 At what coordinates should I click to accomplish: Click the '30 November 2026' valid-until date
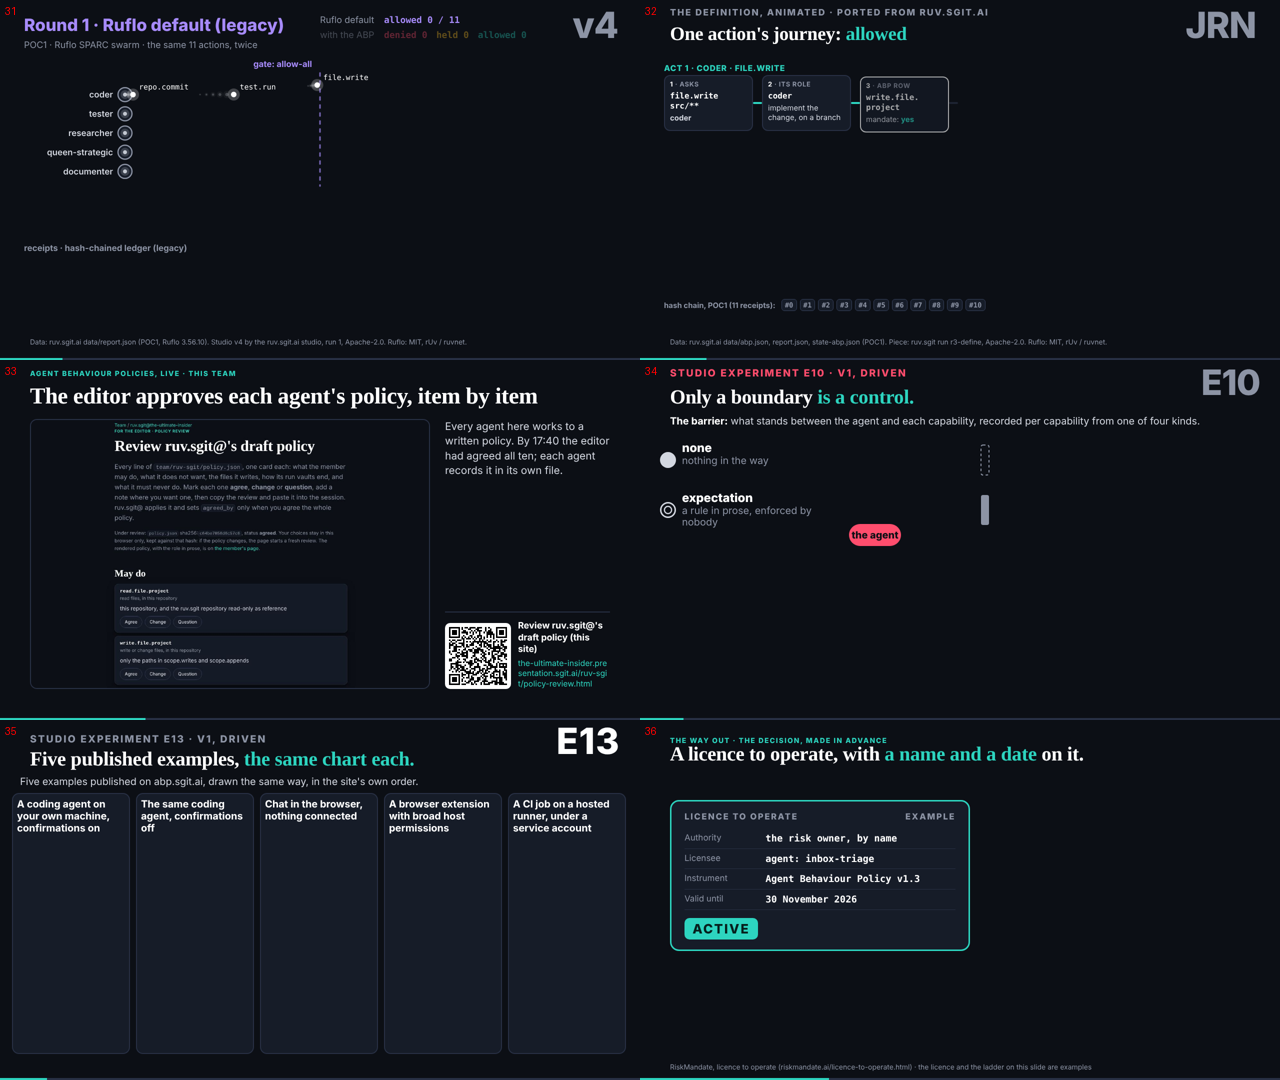[x=811, y=899]
